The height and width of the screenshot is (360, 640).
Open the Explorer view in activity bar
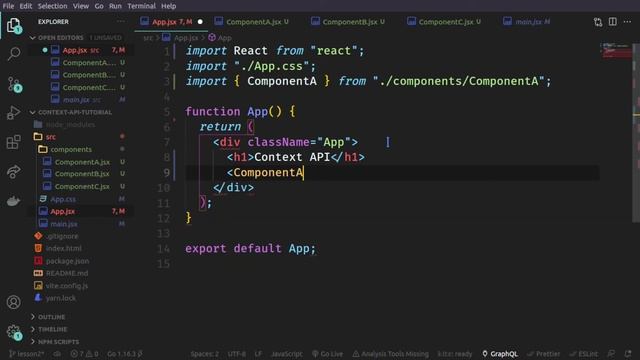click(13, 25)
